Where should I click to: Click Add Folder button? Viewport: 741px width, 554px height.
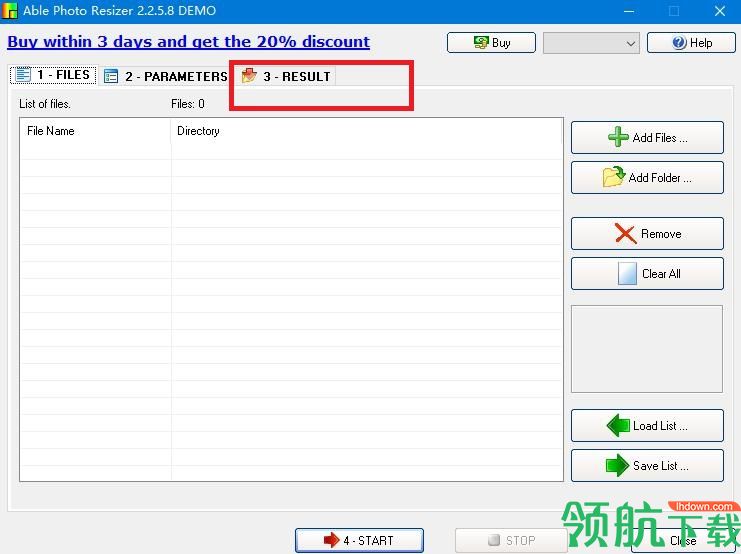[647, 178]
